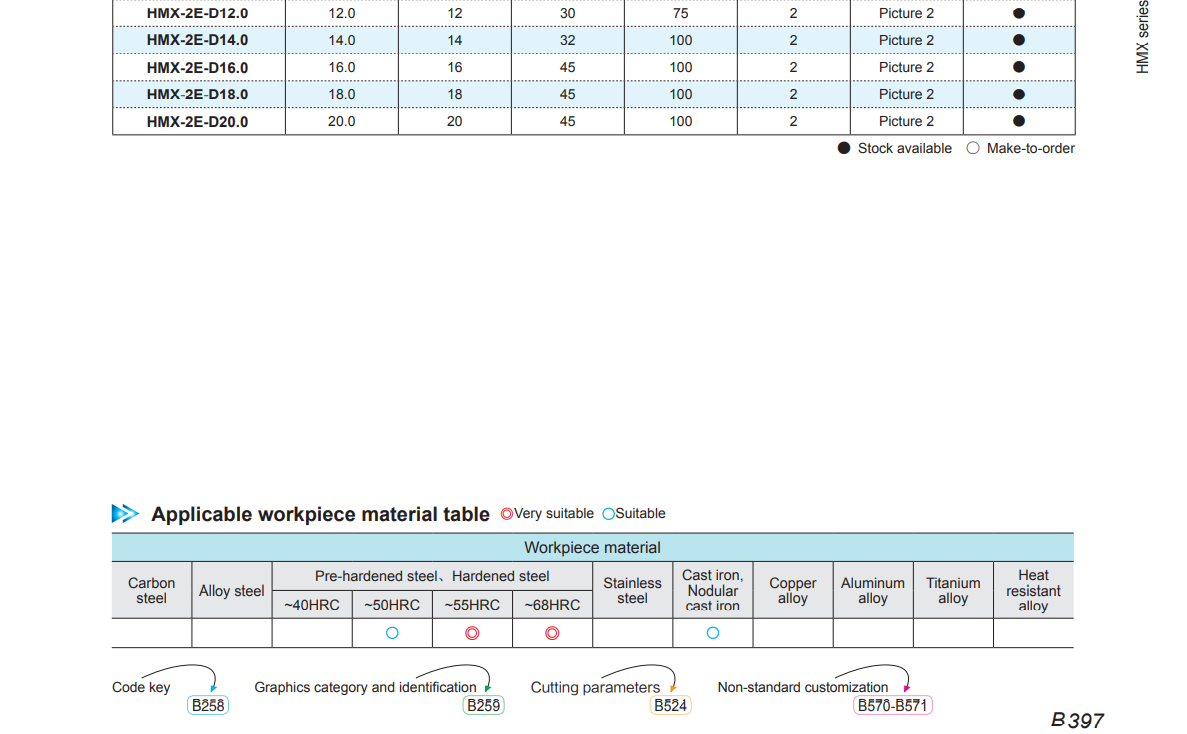Select the HMX-2E-D16.0 model name
1187x734 pixels.
[197, 67]
